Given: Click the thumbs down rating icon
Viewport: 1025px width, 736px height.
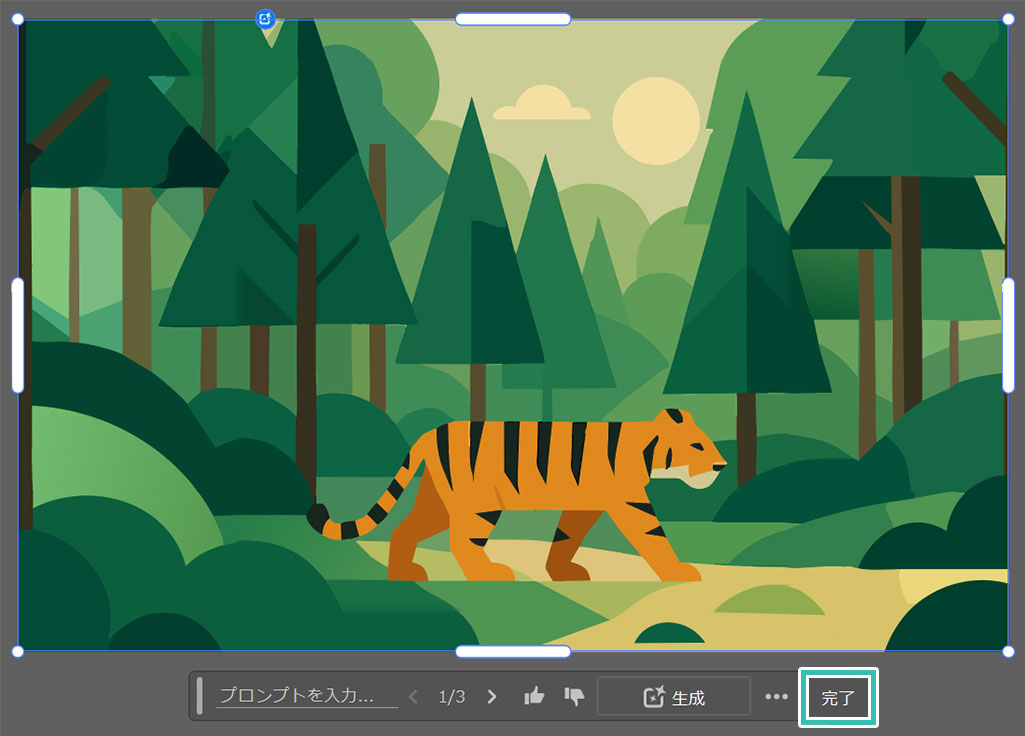Looking at the screenshot, I should (574, 696).
